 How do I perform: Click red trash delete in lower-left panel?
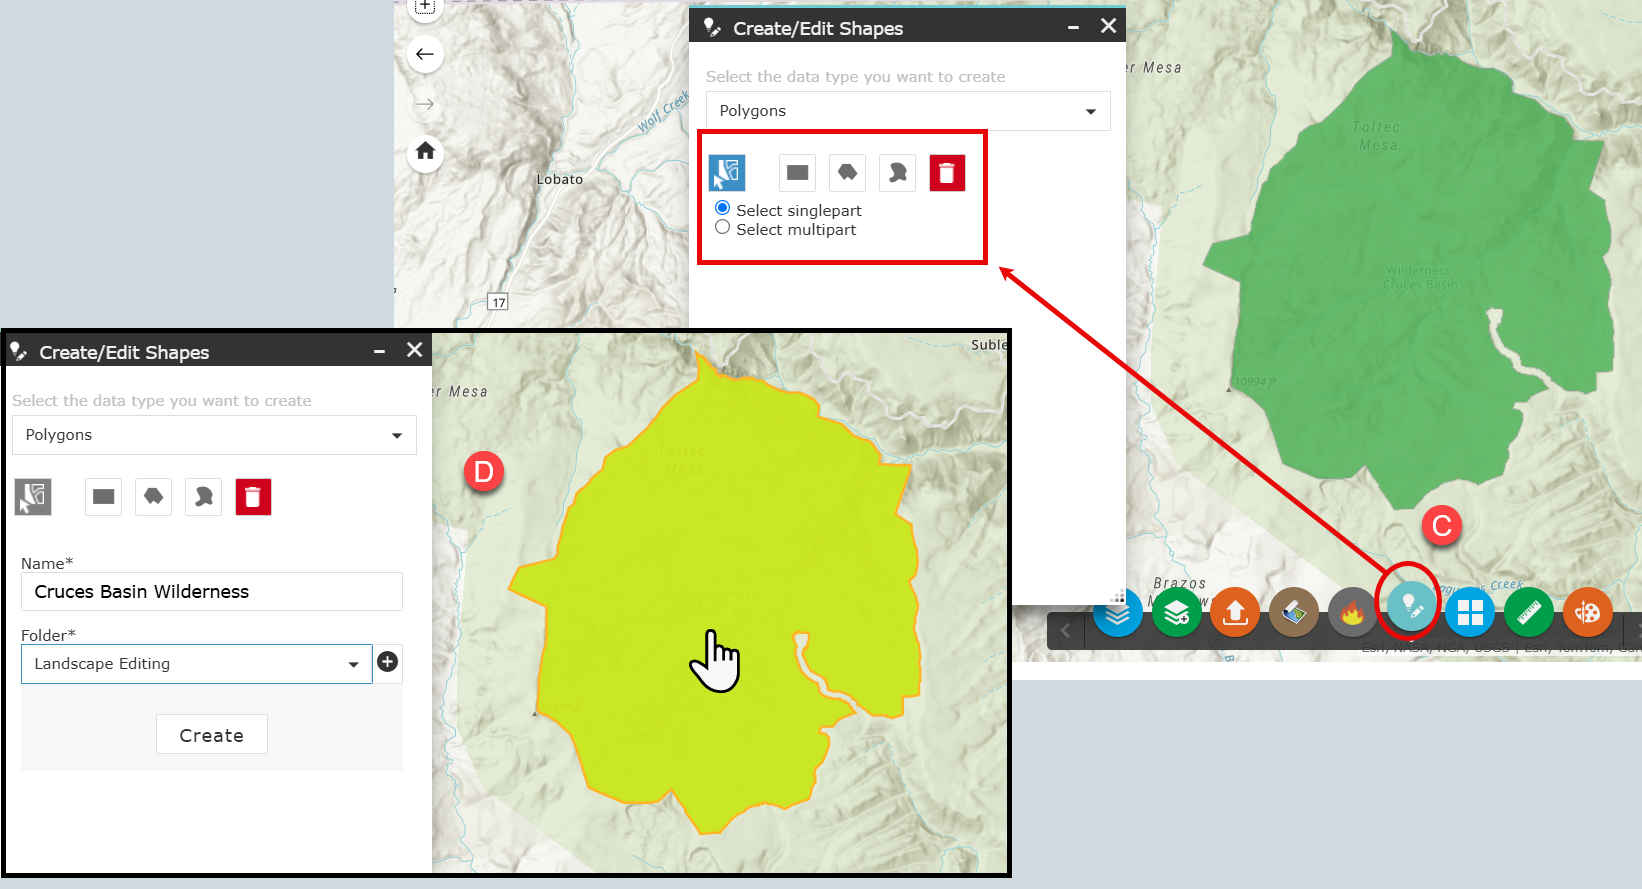point(253,497)
